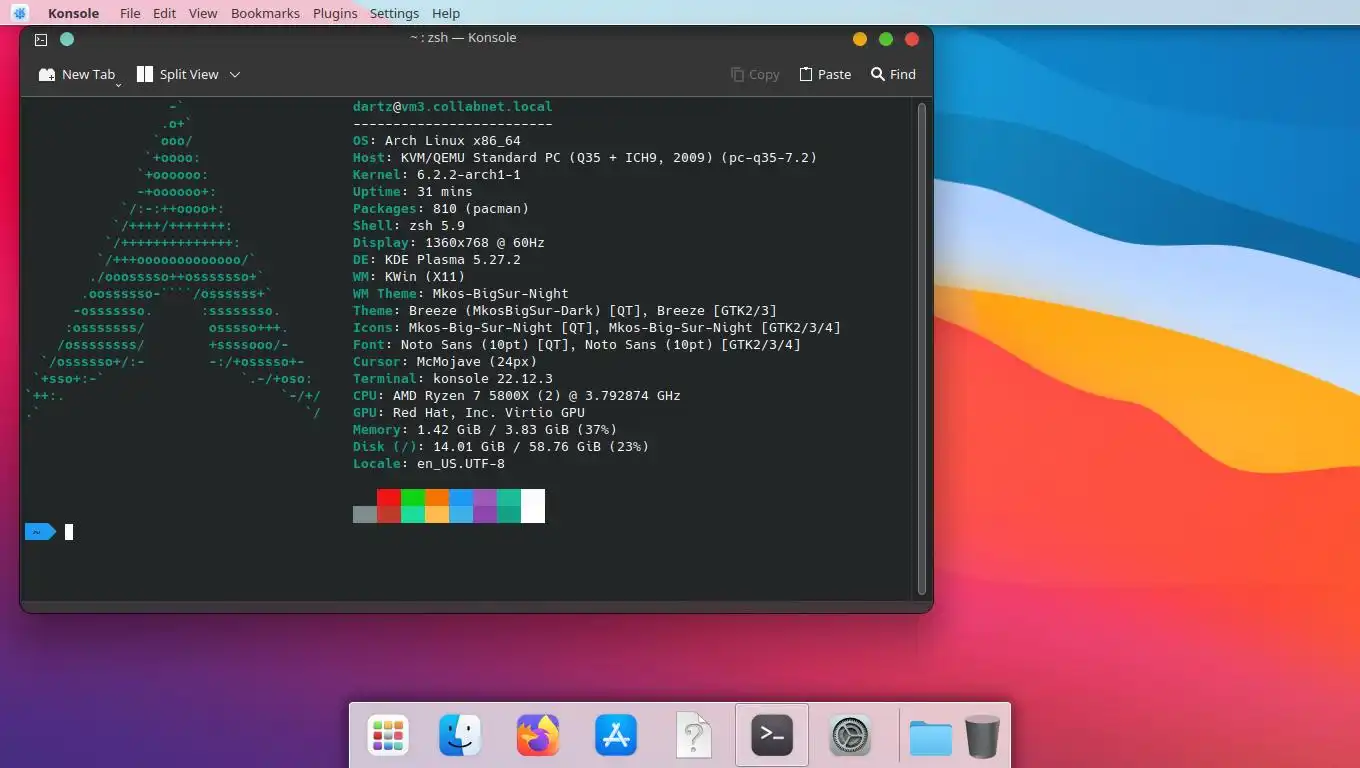This screenshot has width=1360, height=768.
Task: Click the 'Terminal: konsole 22.12.3' line
Action: [453, 379]
